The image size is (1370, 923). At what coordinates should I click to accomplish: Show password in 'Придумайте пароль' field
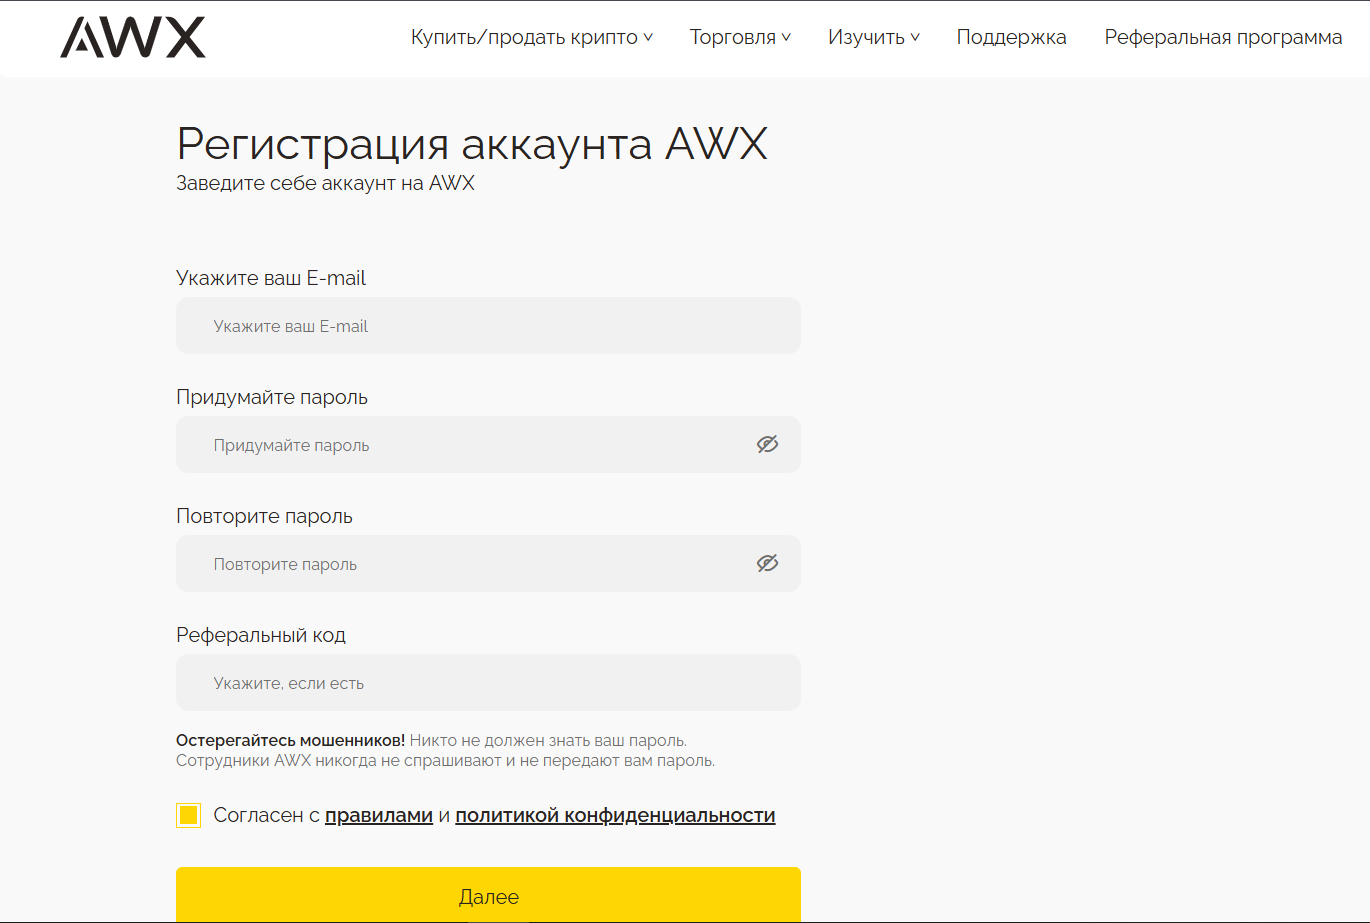767,444
